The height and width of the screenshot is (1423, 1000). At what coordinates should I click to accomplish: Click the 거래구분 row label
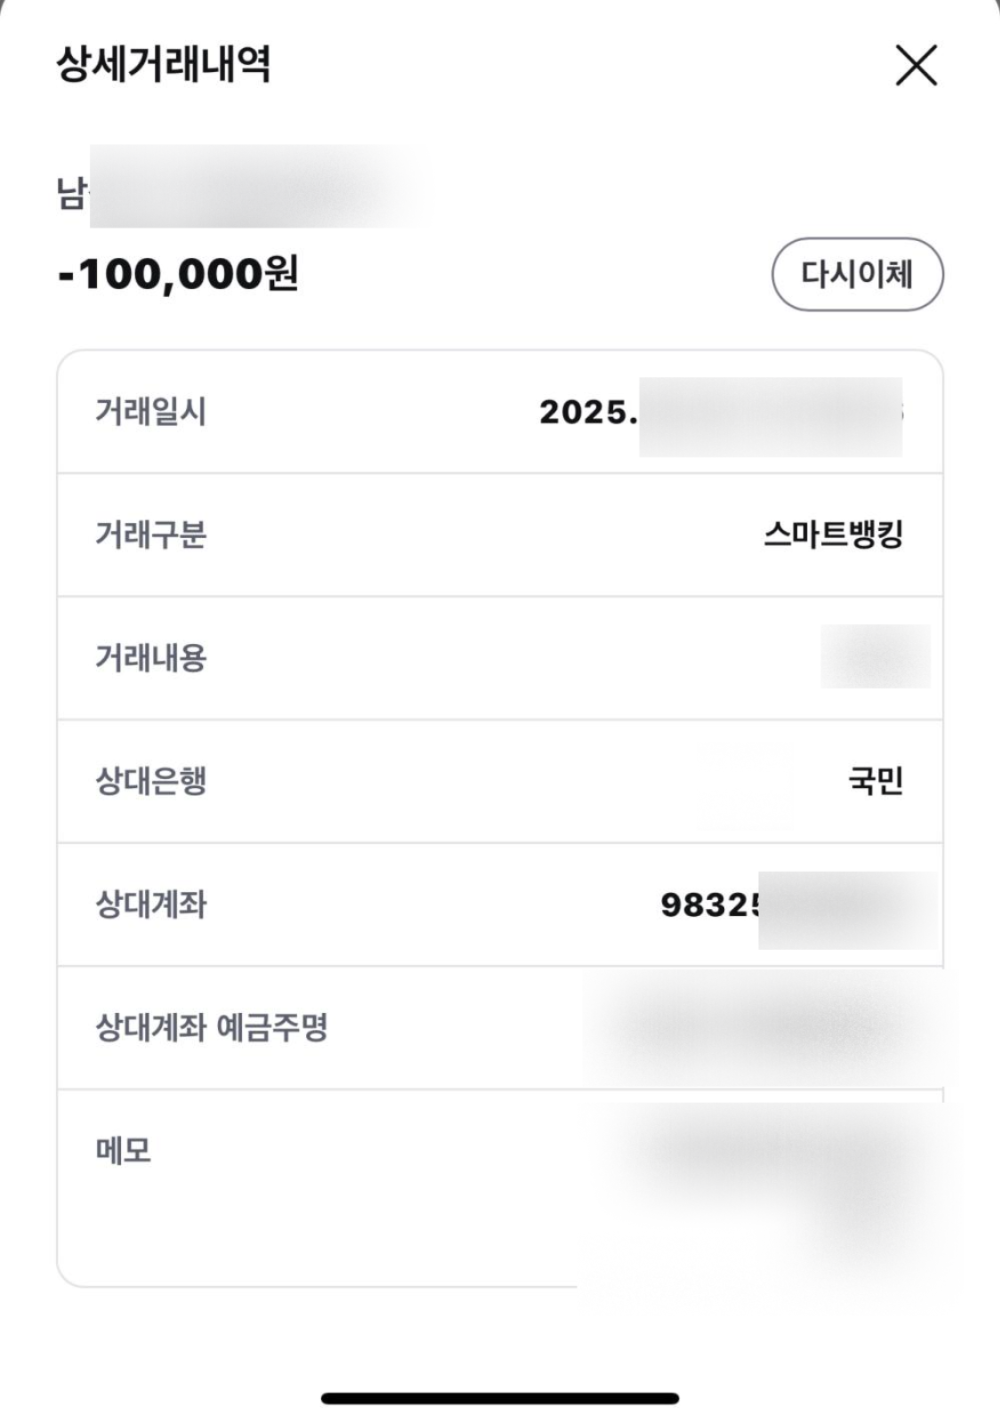pyautogui.click(x=150, y=535)
